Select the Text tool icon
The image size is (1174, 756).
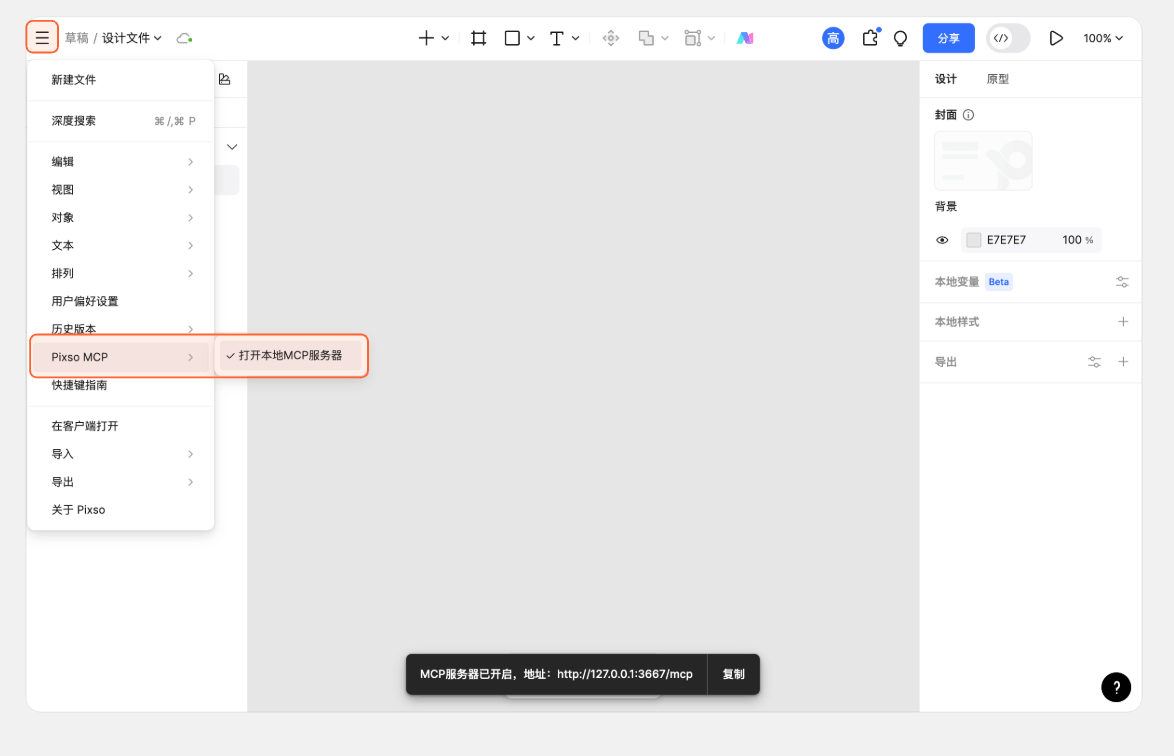click(x=557, y=38)
